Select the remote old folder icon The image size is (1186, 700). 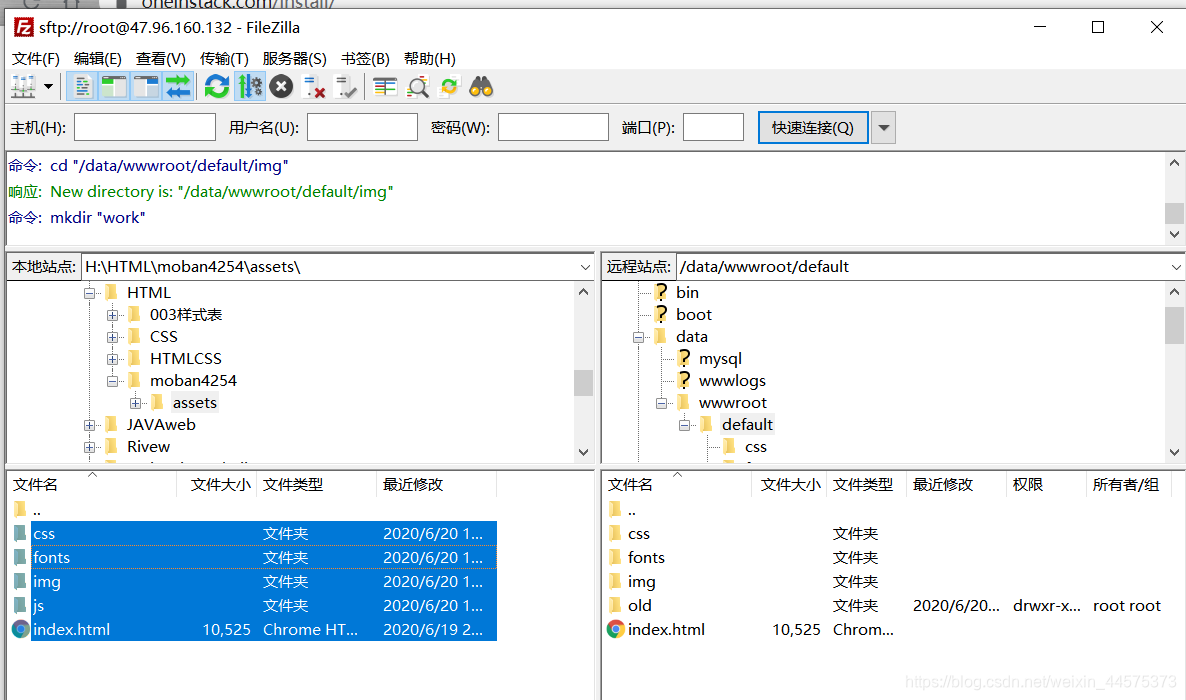click(x=616, y=605)
